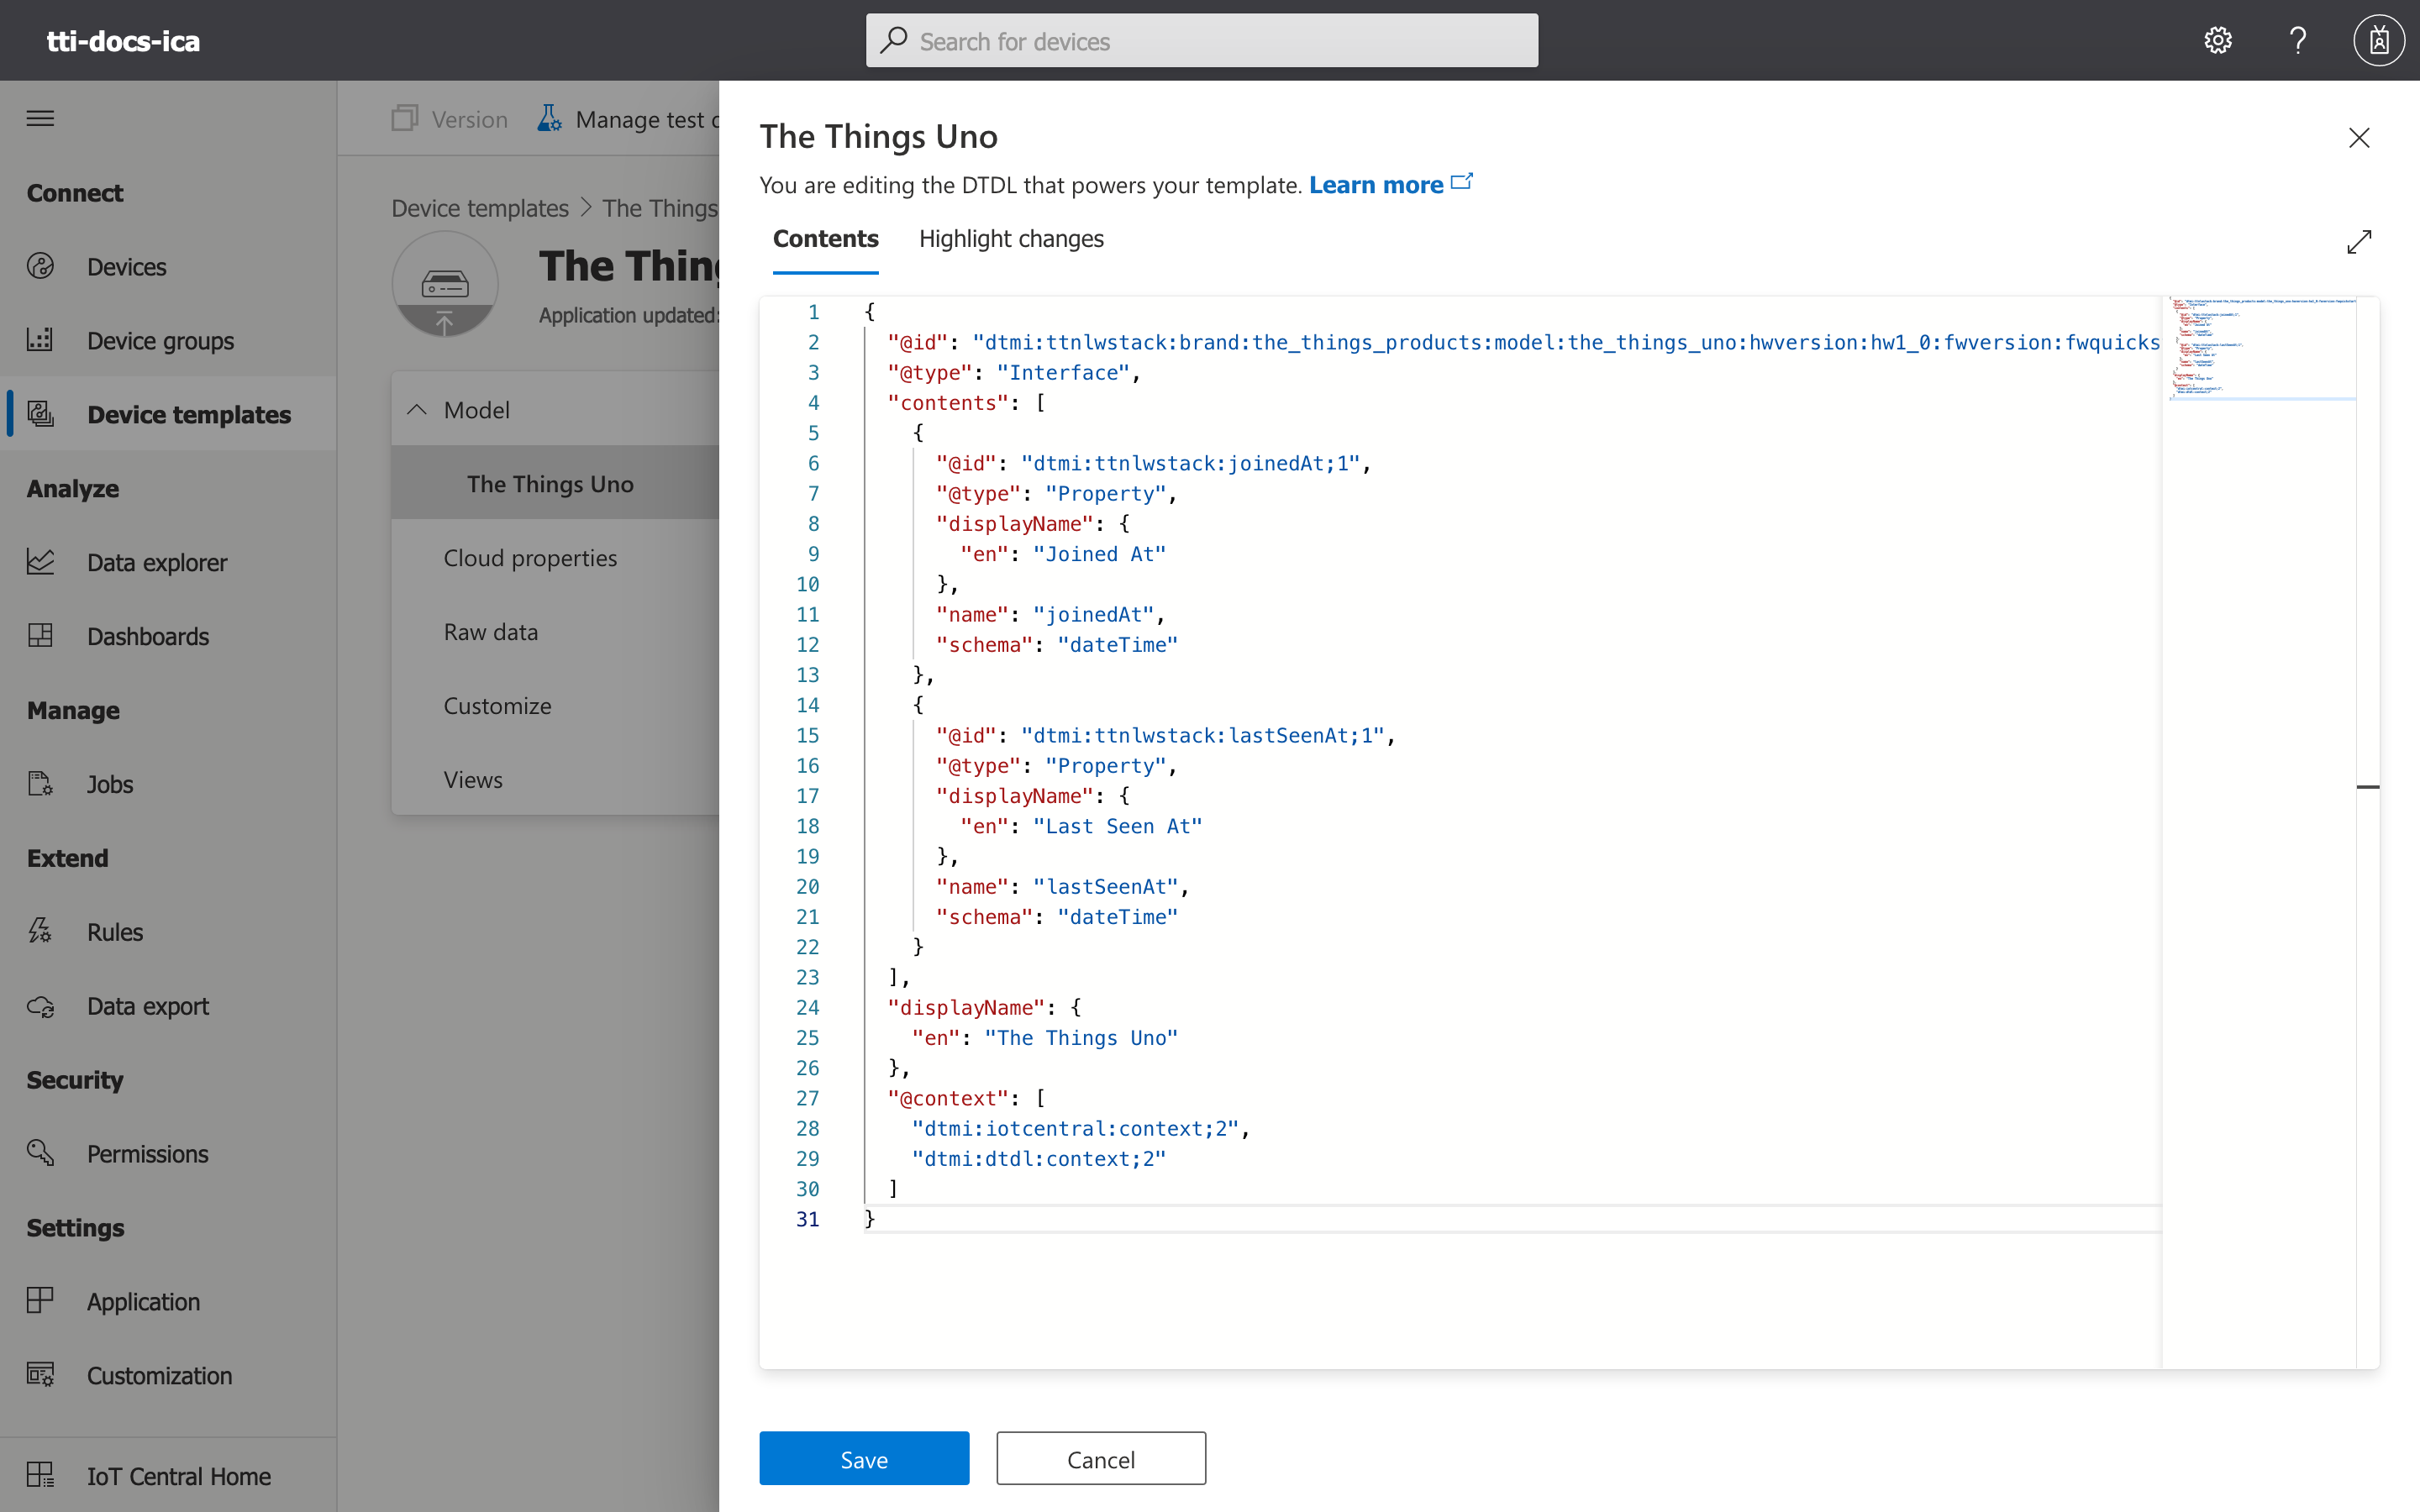Click the help question mark icon
Screen dimensions: 2420x1512
[2298, 40]
